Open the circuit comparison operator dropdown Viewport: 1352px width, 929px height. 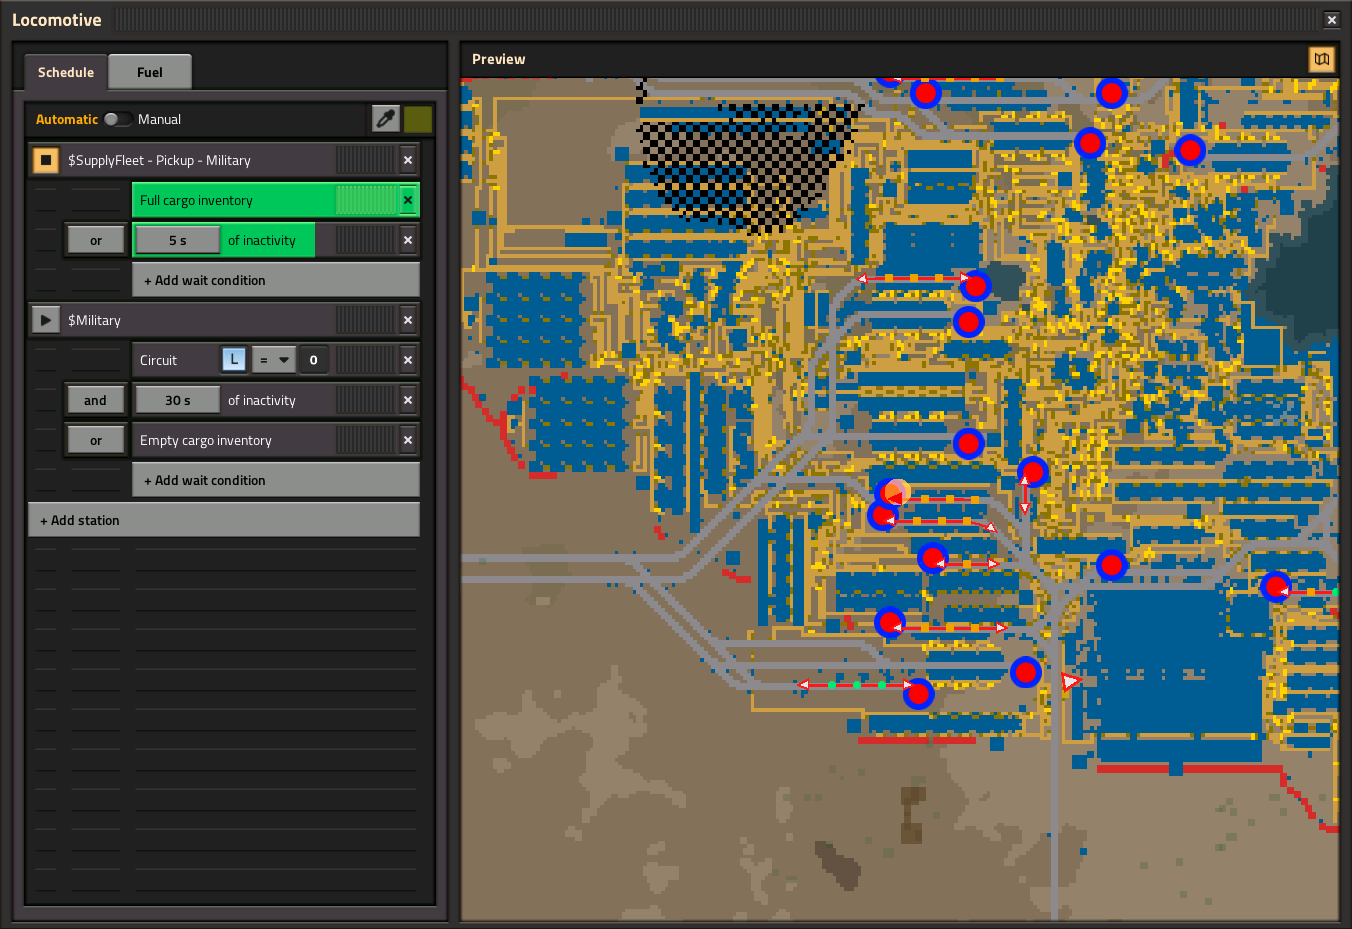(x=273, y=359)
